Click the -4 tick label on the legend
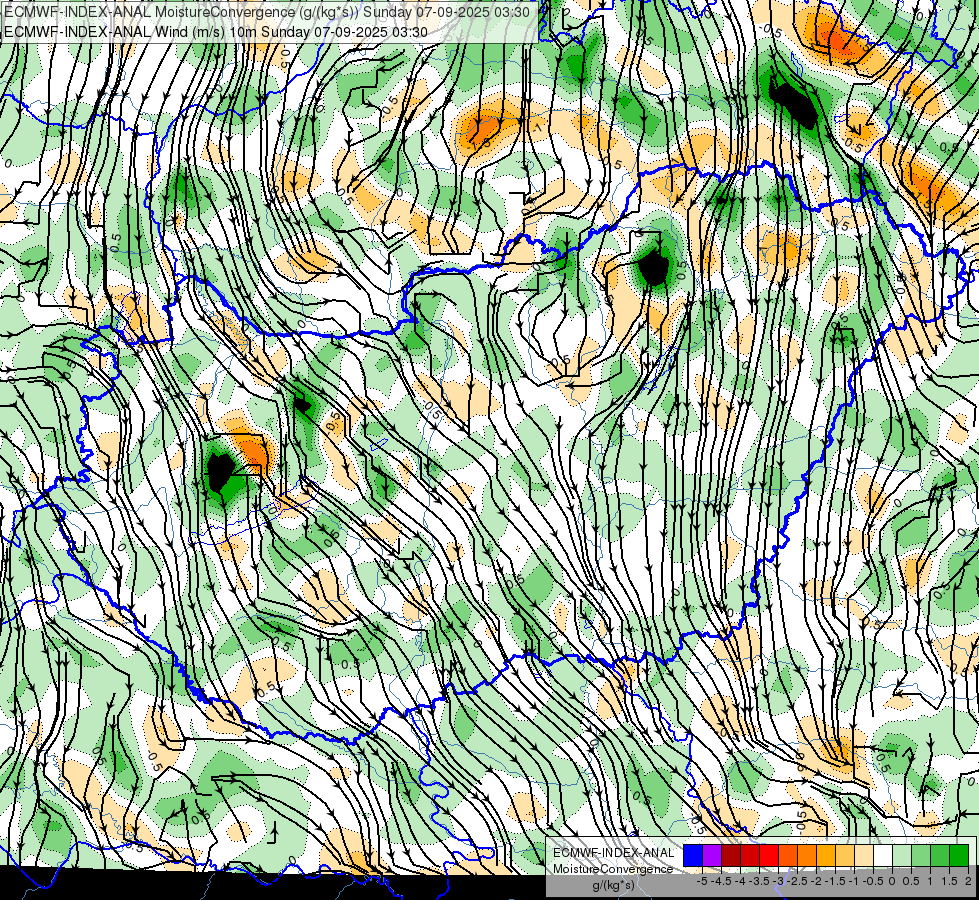979x900 pixels. (x=740, y=881)
